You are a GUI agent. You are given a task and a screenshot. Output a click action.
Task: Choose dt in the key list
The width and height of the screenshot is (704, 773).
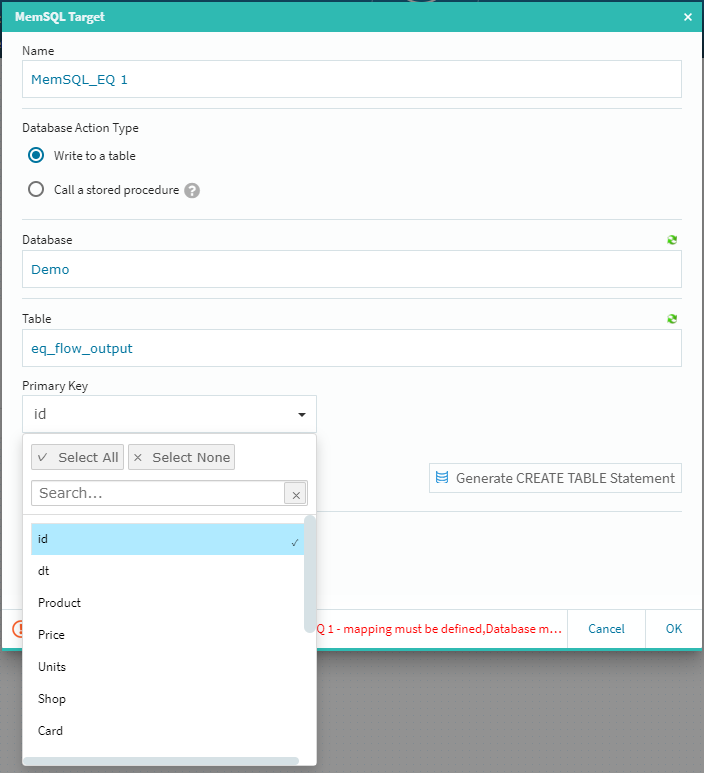(x=167, y=571)
